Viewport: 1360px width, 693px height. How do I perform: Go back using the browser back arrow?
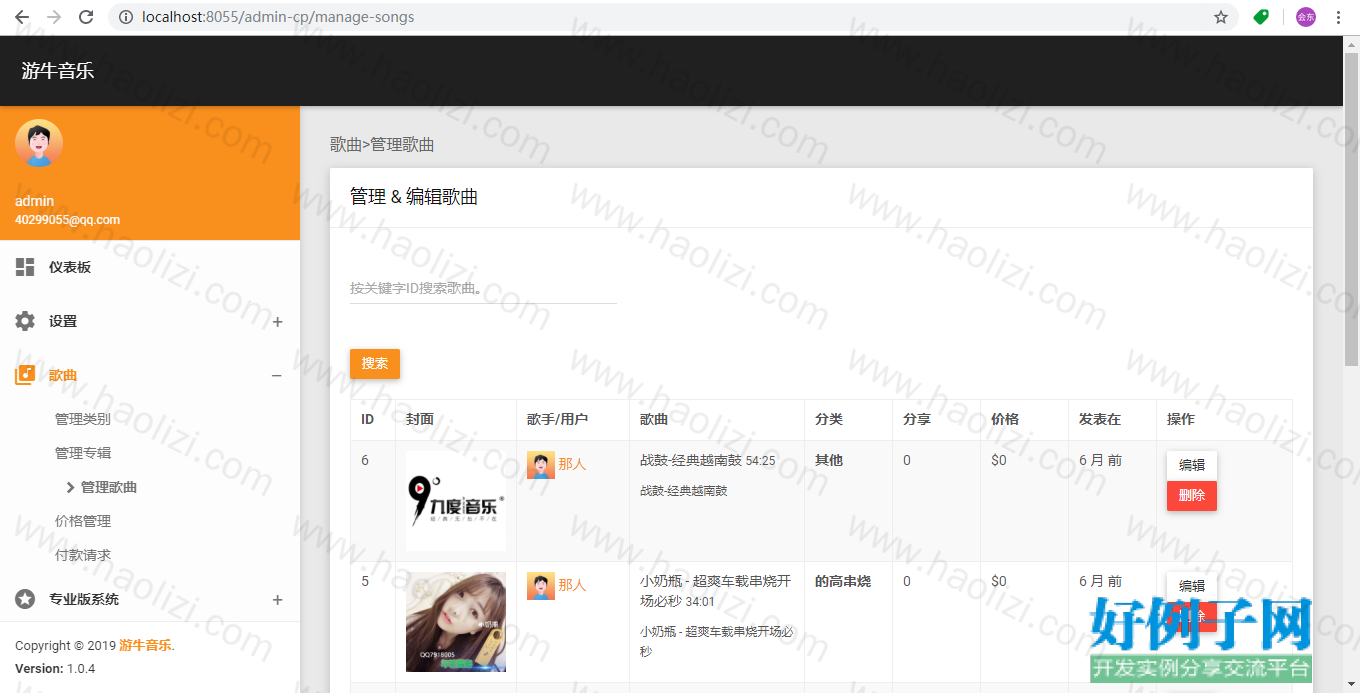tap(22, 17)
